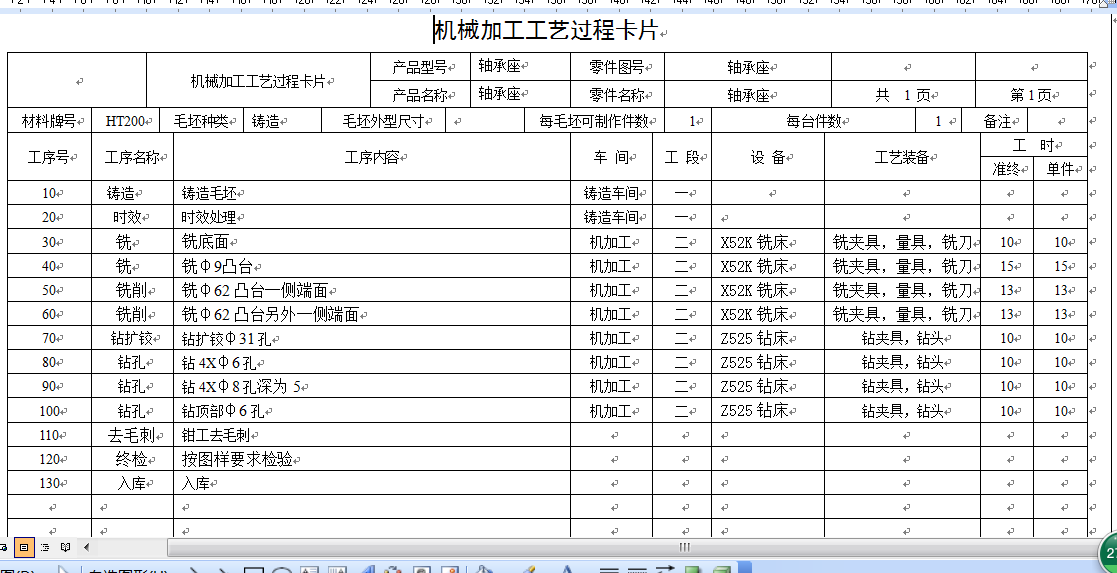Click the 时效处理 process content

pyautogui.click(x=210, y=217)
